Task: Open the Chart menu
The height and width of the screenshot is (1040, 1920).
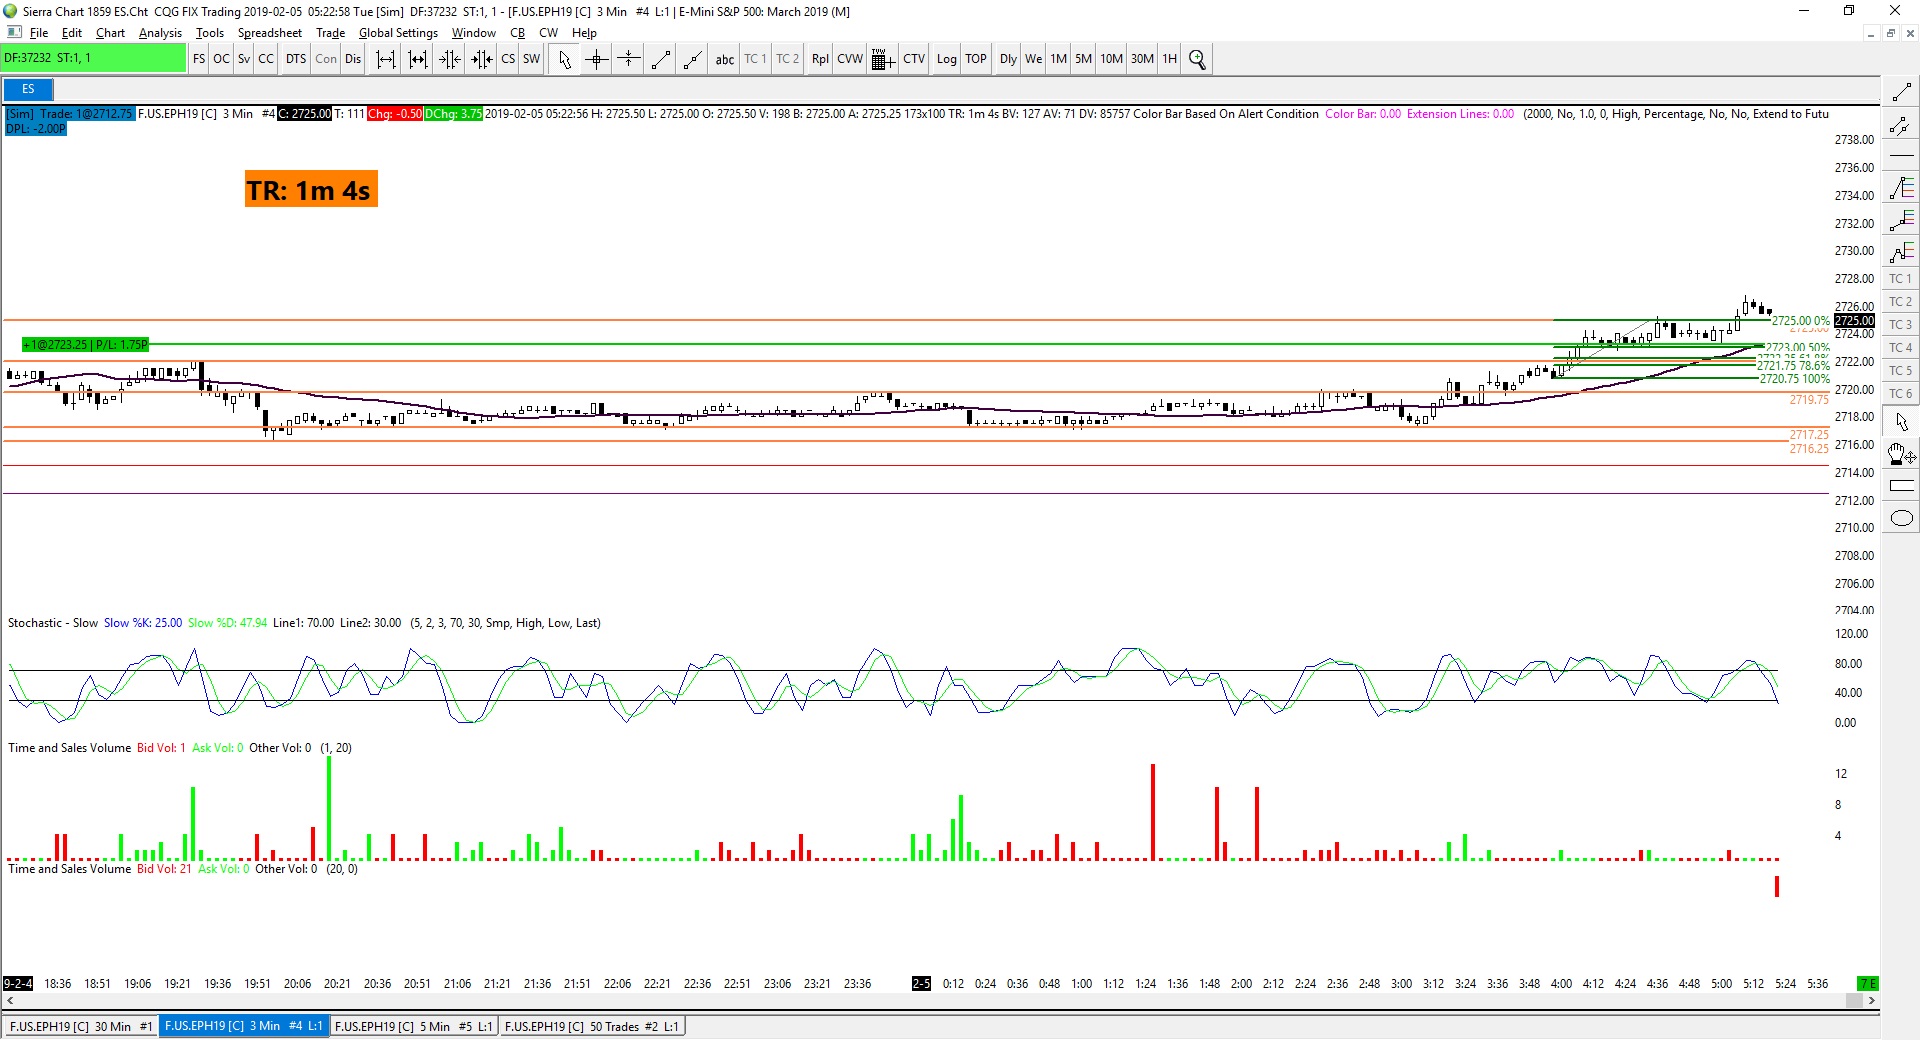Action: pos(110,33)
